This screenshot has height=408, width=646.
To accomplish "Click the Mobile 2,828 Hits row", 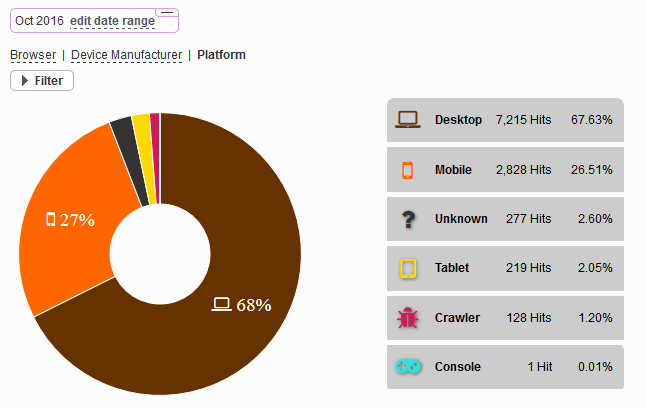I will coord(505,170).
